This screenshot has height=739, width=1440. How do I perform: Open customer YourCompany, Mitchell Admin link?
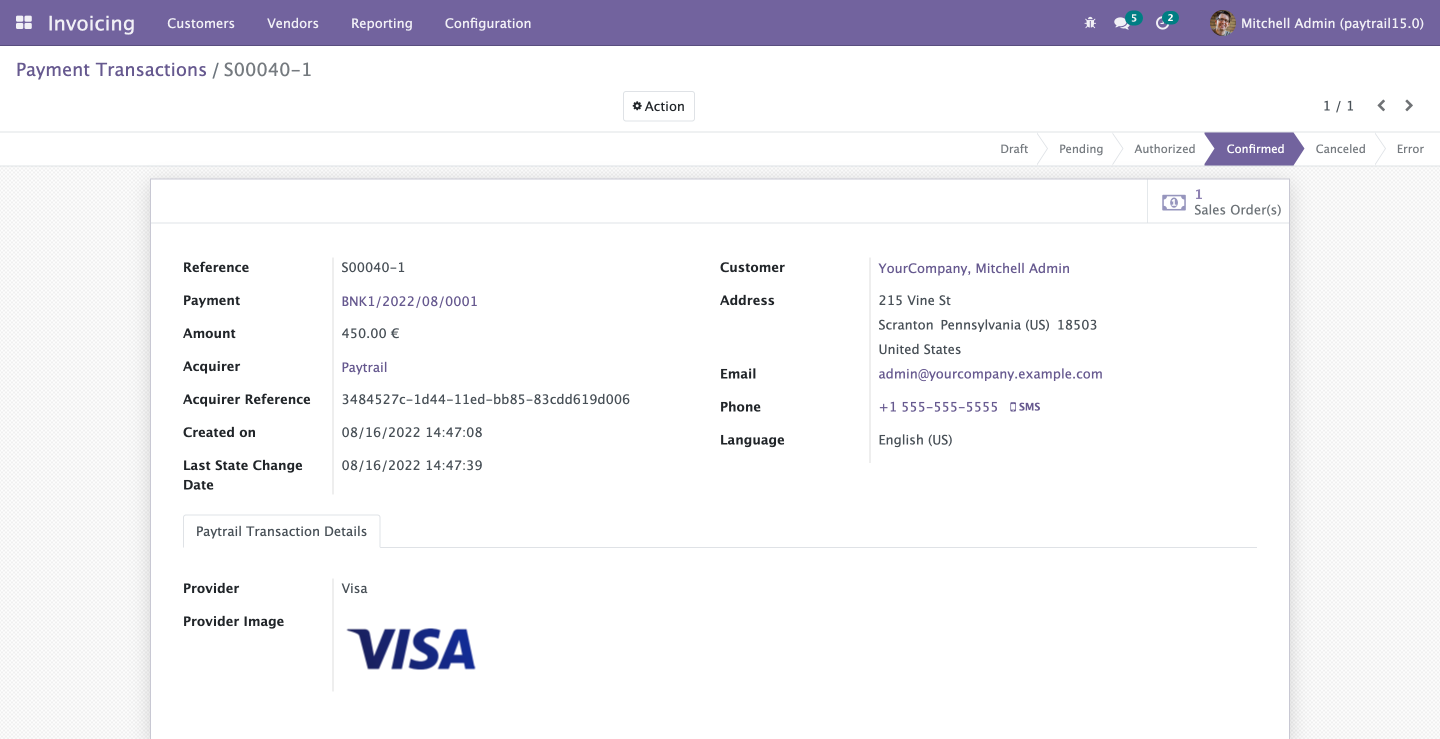(974, 268)
